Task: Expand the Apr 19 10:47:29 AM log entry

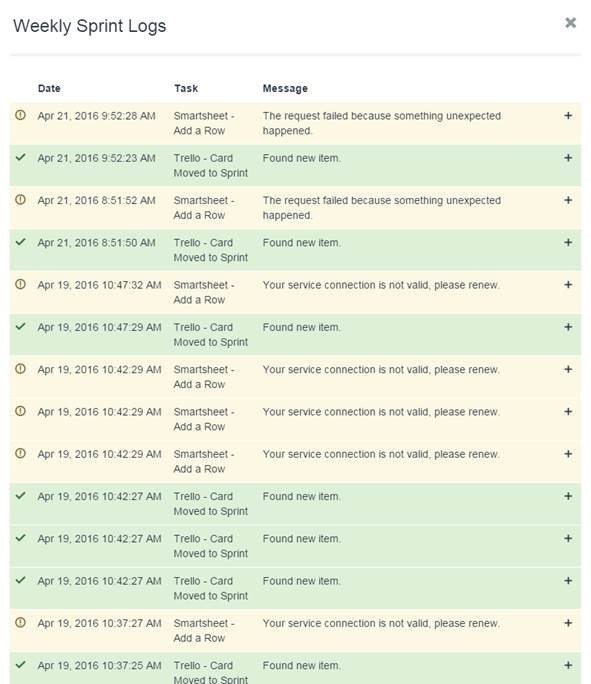Action: tap(568, 327)
